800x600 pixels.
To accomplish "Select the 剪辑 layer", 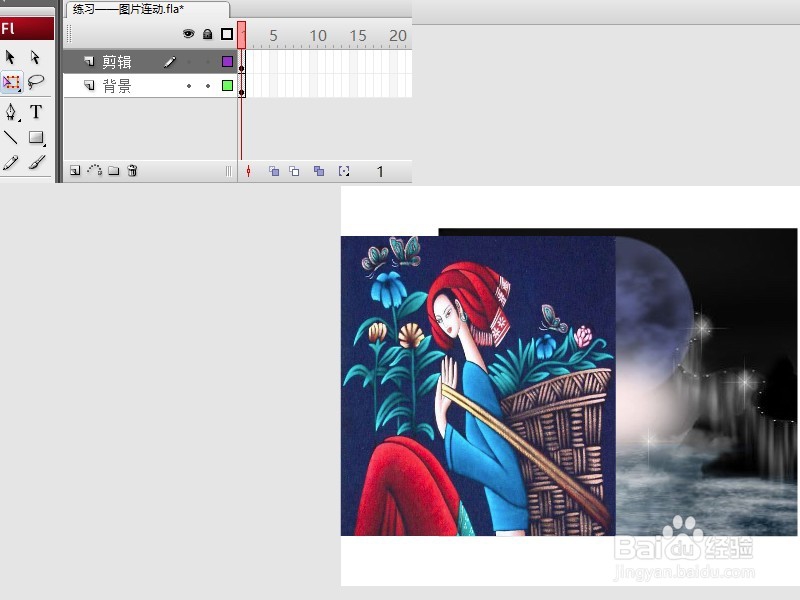I will (x=149, y=62).
